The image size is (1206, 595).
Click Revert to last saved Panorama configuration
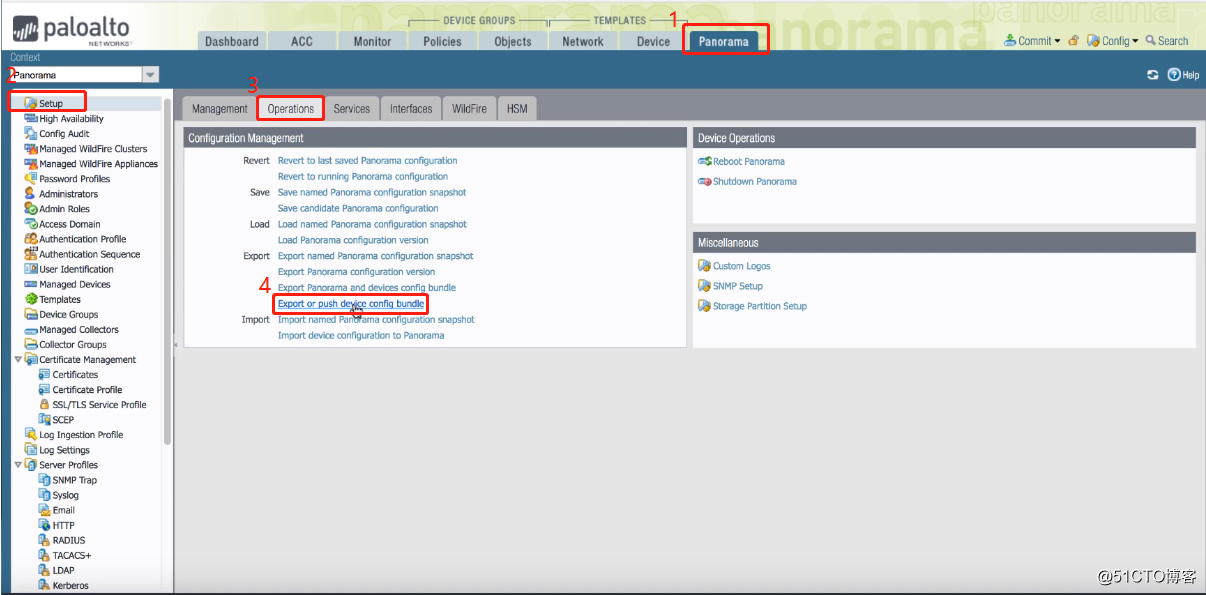pos(367,161)
